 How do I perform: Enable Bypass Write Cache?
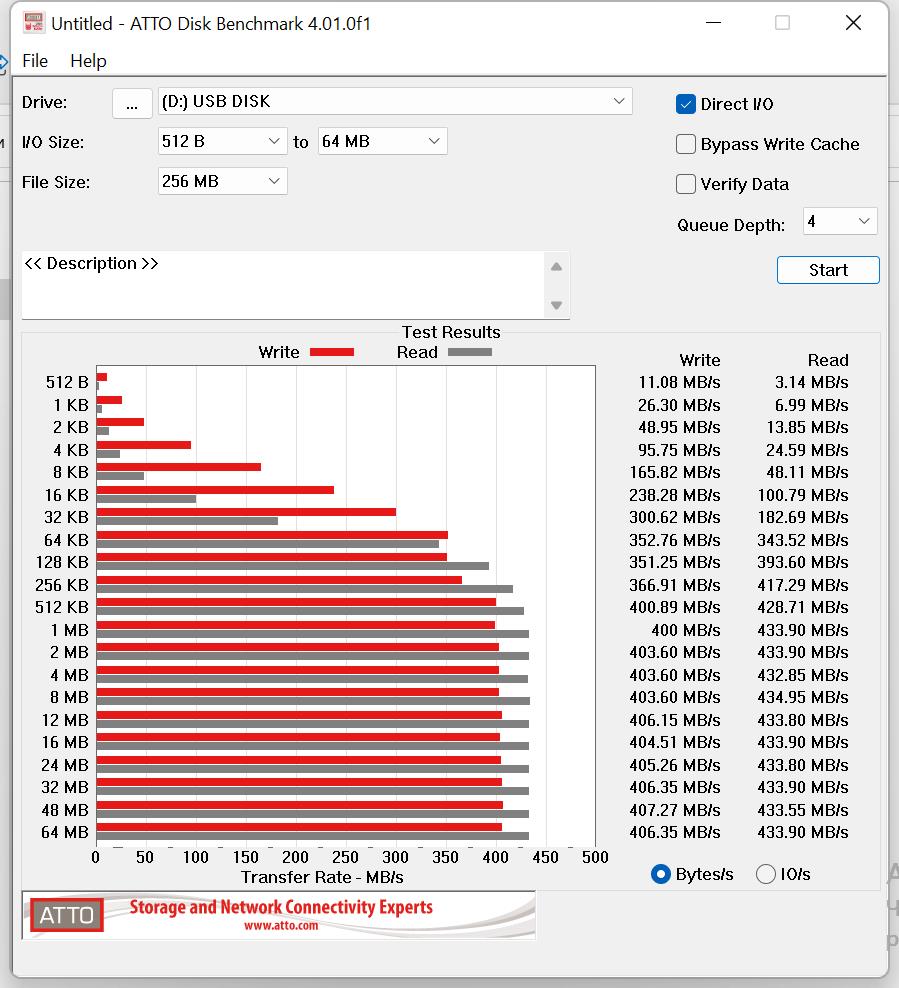[685, 144]
